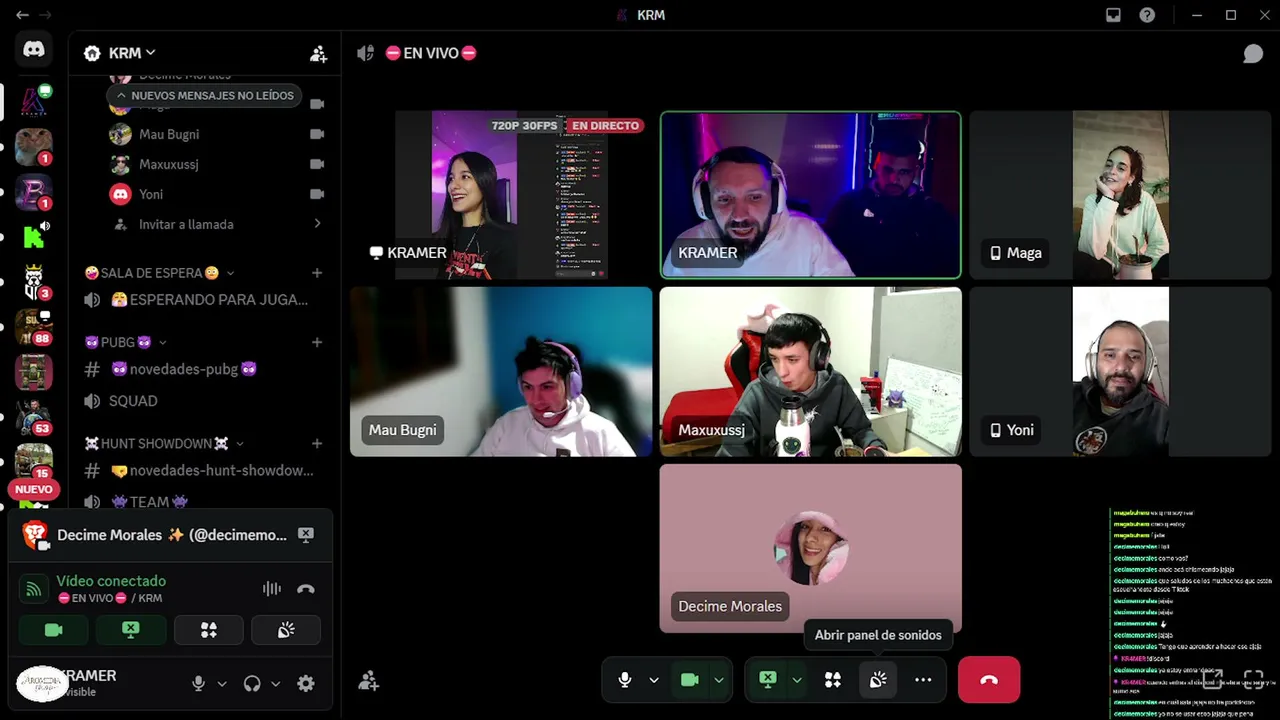This screenshot has width=1280, height=720.
Task: Open the server with the 53 badge
Action: (34, 417)
